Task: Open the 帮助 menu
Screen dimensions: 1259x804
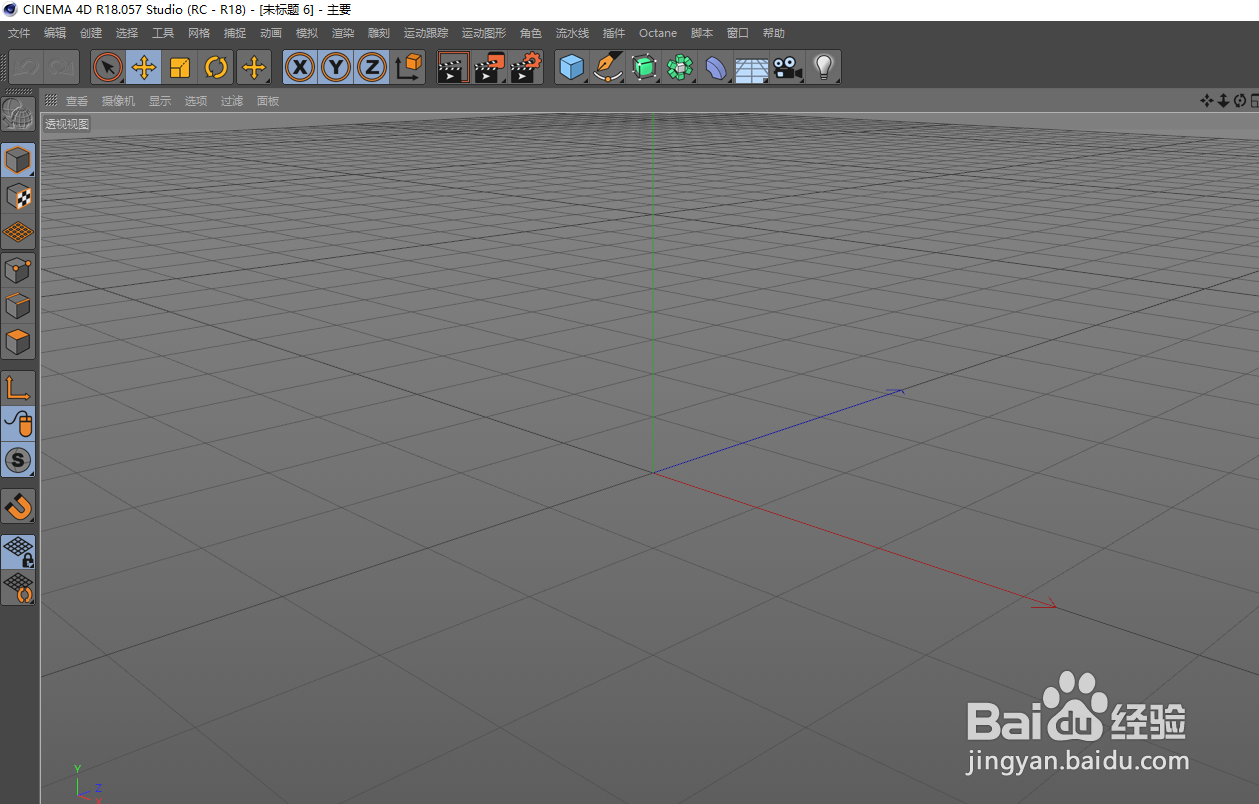Action: 774,33
